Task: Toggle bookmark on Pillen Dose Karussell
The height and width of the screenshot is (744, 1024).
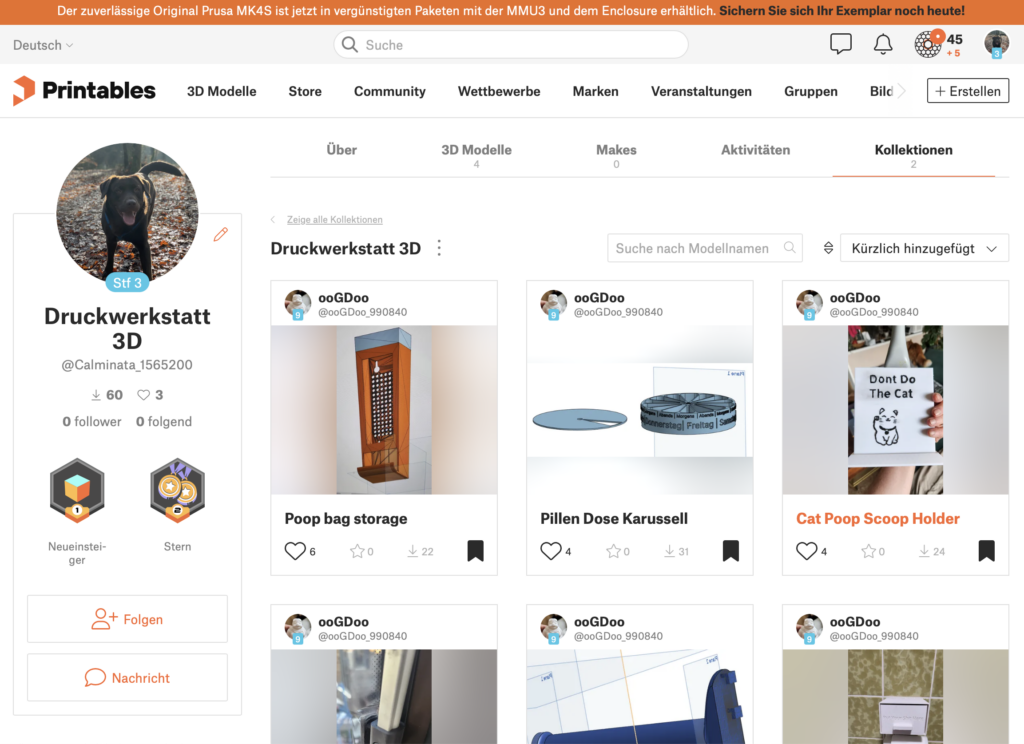Action: tap(731, 551)
